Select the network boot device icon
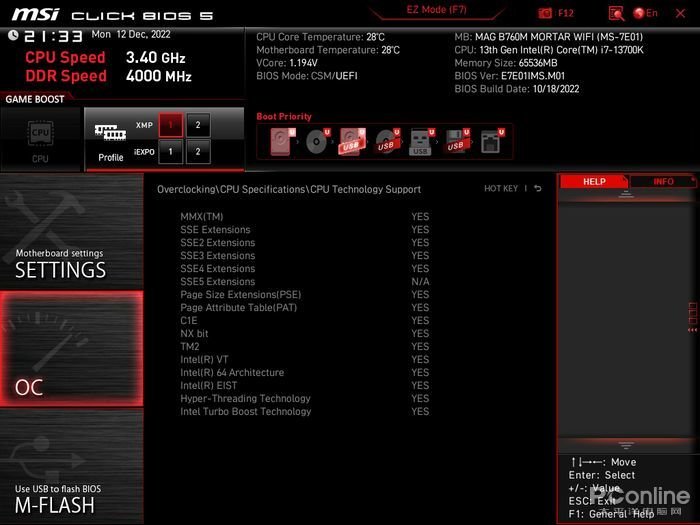 [x=492, y=142]
